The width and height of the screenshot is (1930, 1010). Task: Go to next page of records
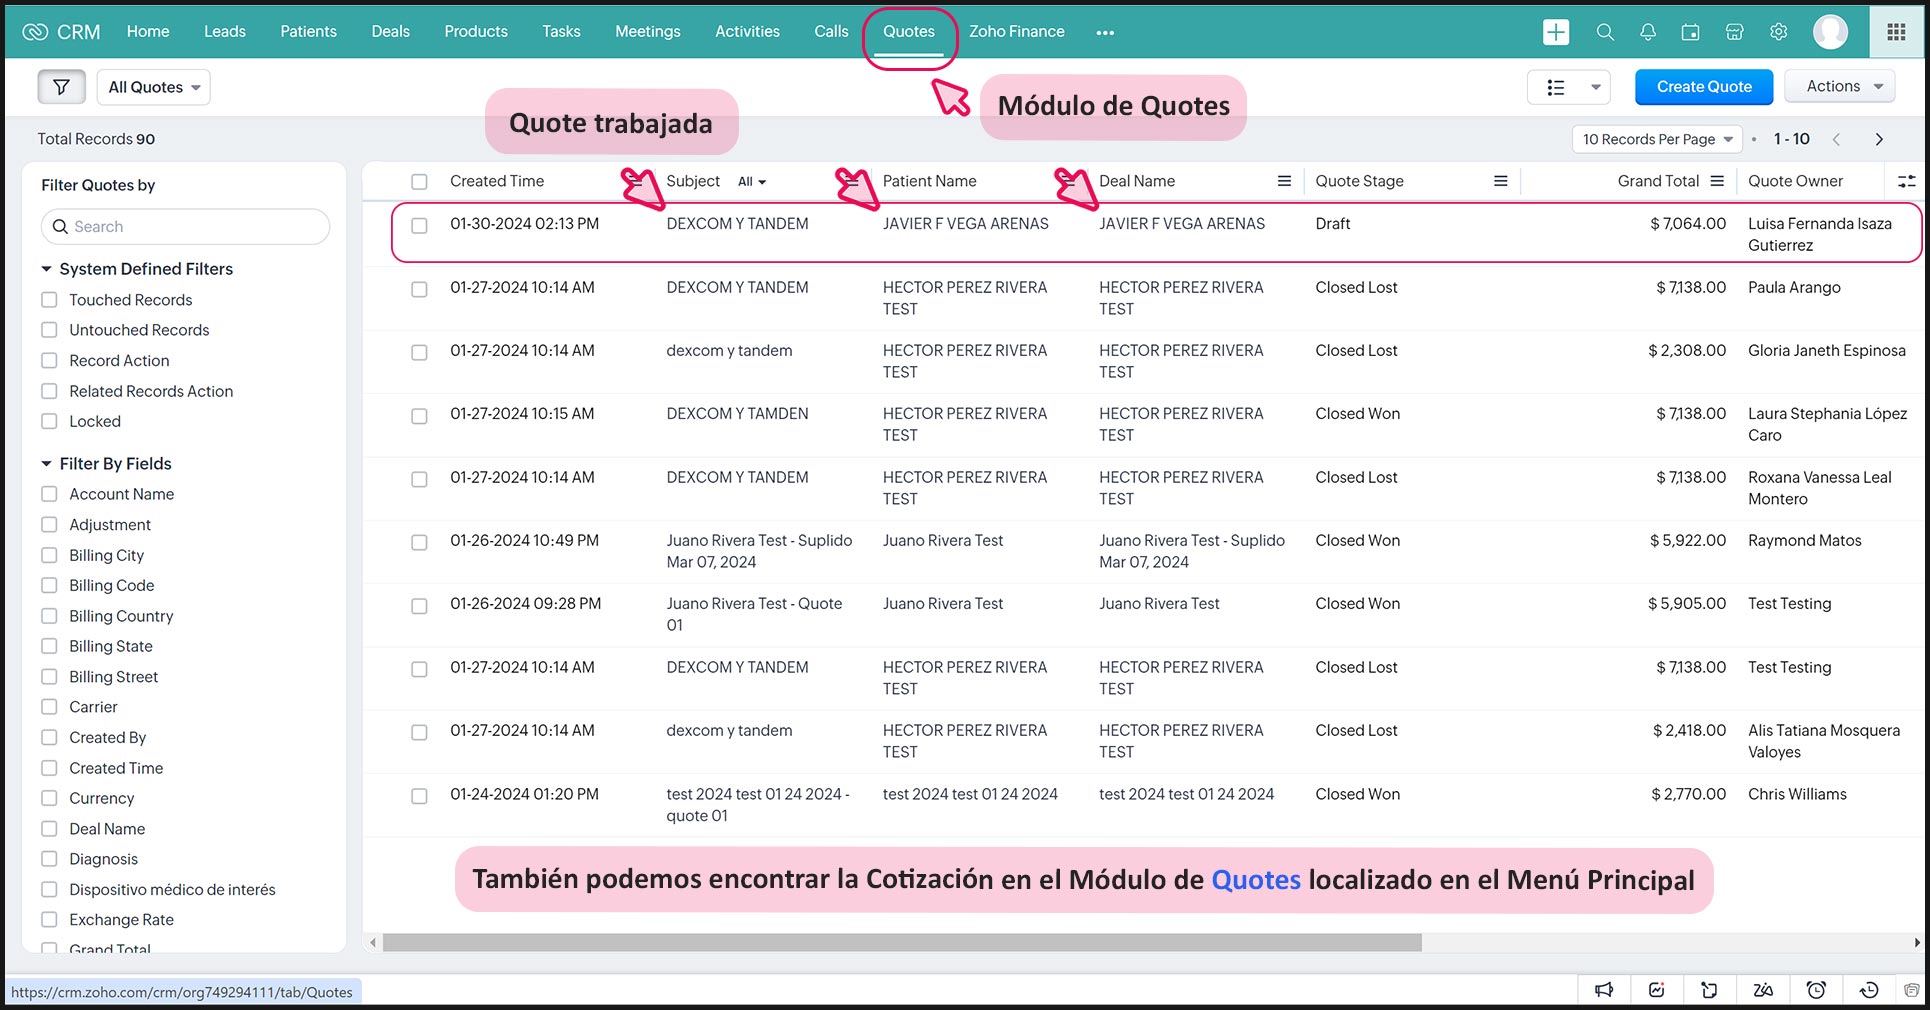[x=1878, y=139]
